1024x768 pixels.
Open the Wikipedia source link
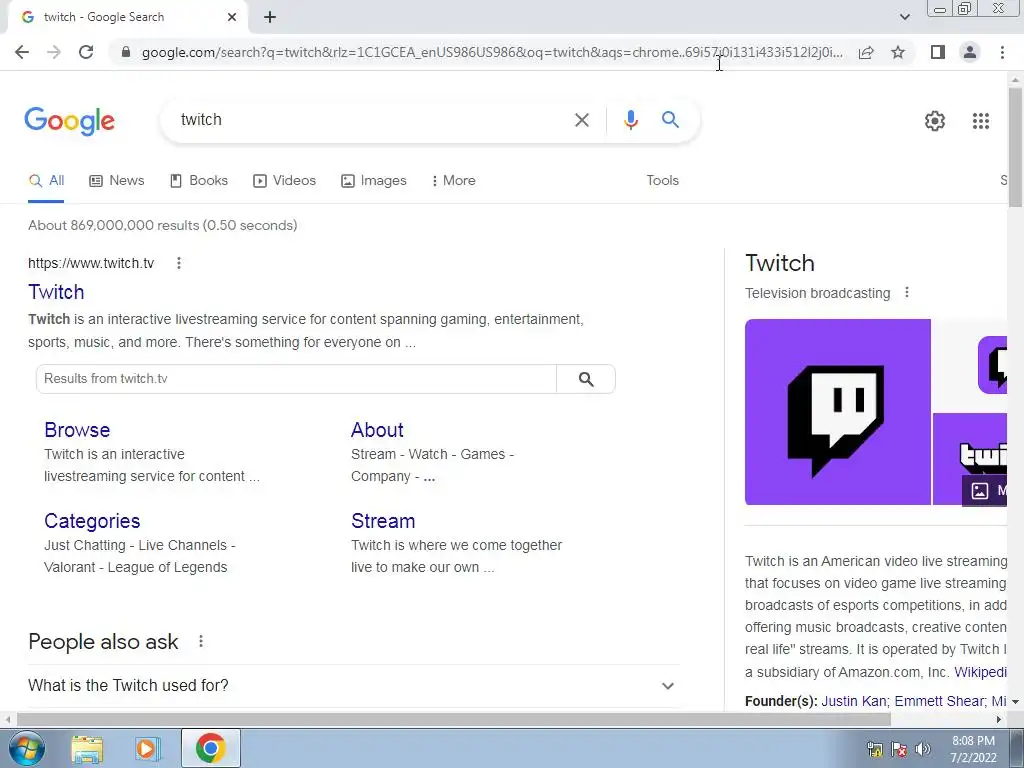pyautogui.click(x=980, y=672)
